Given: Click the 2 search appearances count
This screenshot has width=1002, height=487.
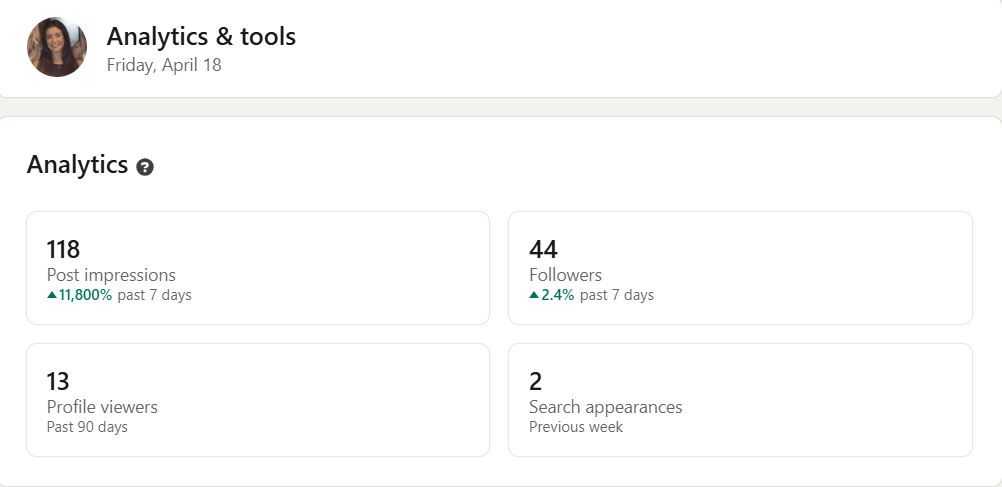Looking at the screenshot, I should [535, 381].
